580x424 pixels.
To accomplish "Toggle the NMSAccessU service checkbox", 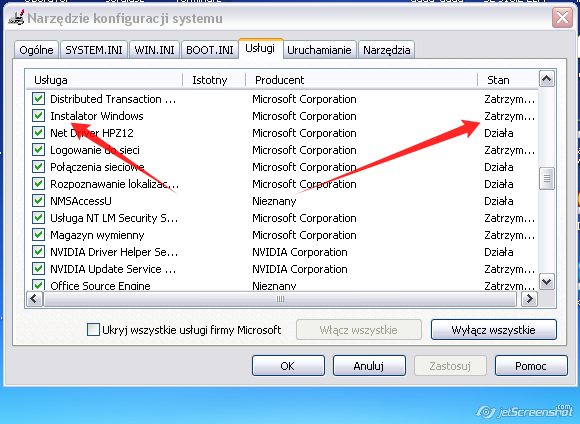I will coord(38,201).
